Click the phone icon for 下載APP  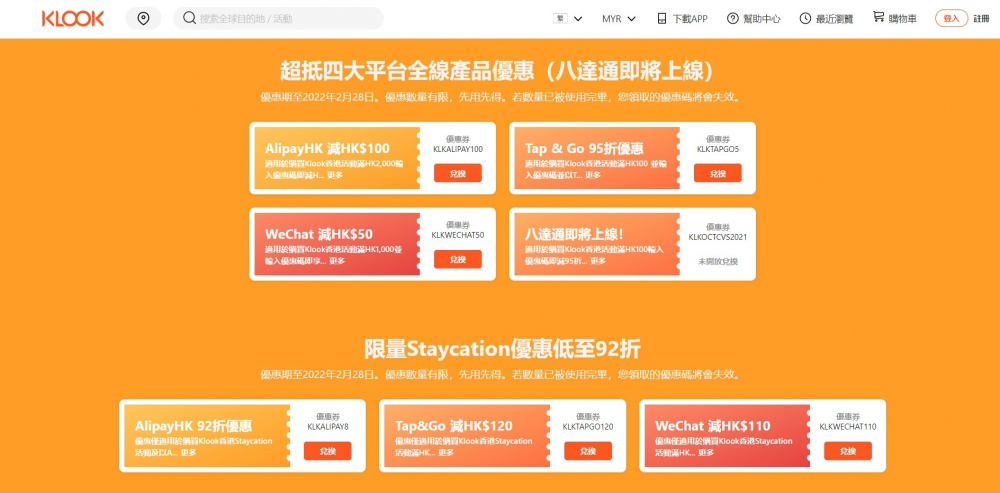(662, 18)
